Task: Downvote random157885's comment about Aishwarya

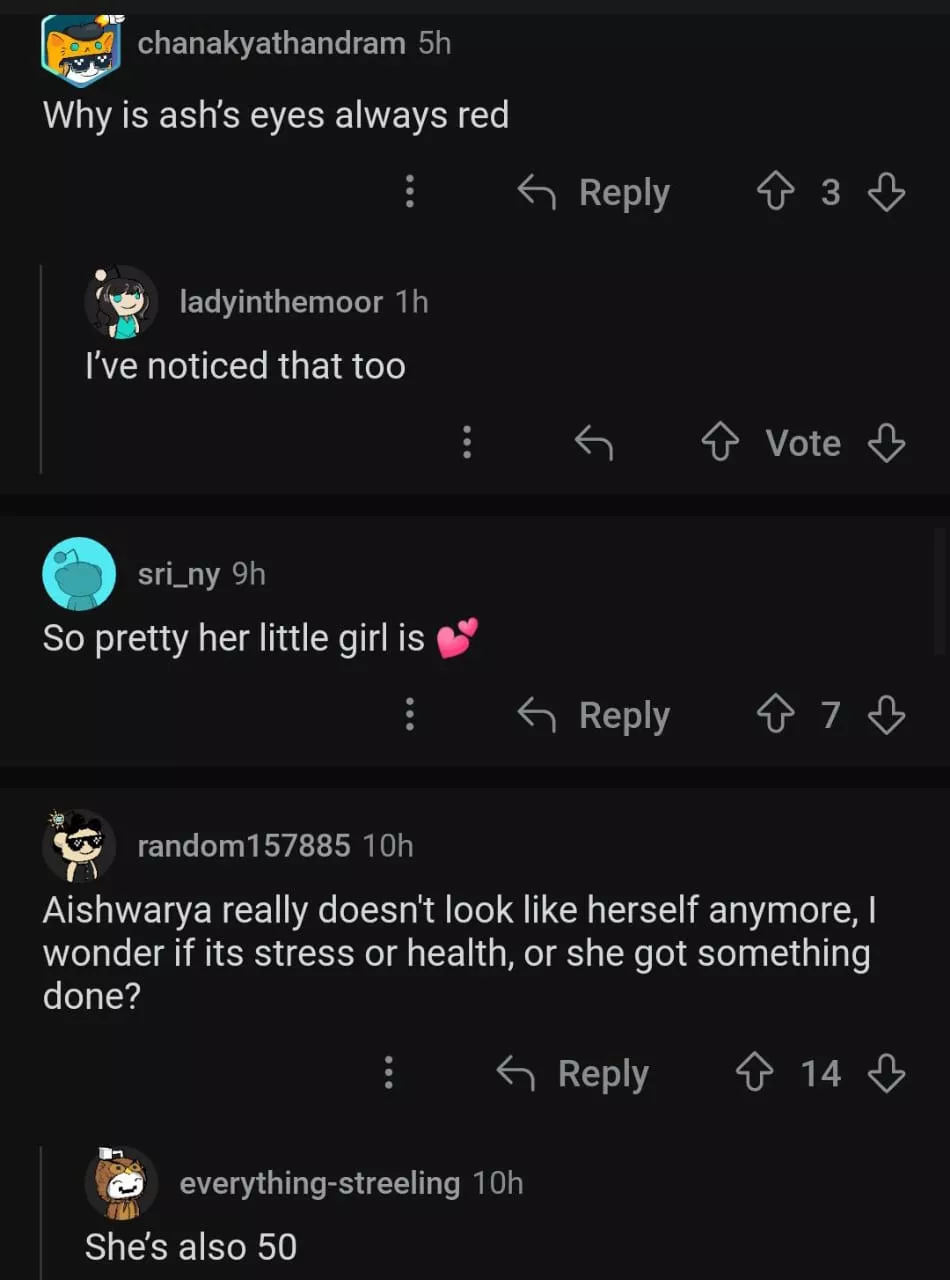Action: [886, 1074]
